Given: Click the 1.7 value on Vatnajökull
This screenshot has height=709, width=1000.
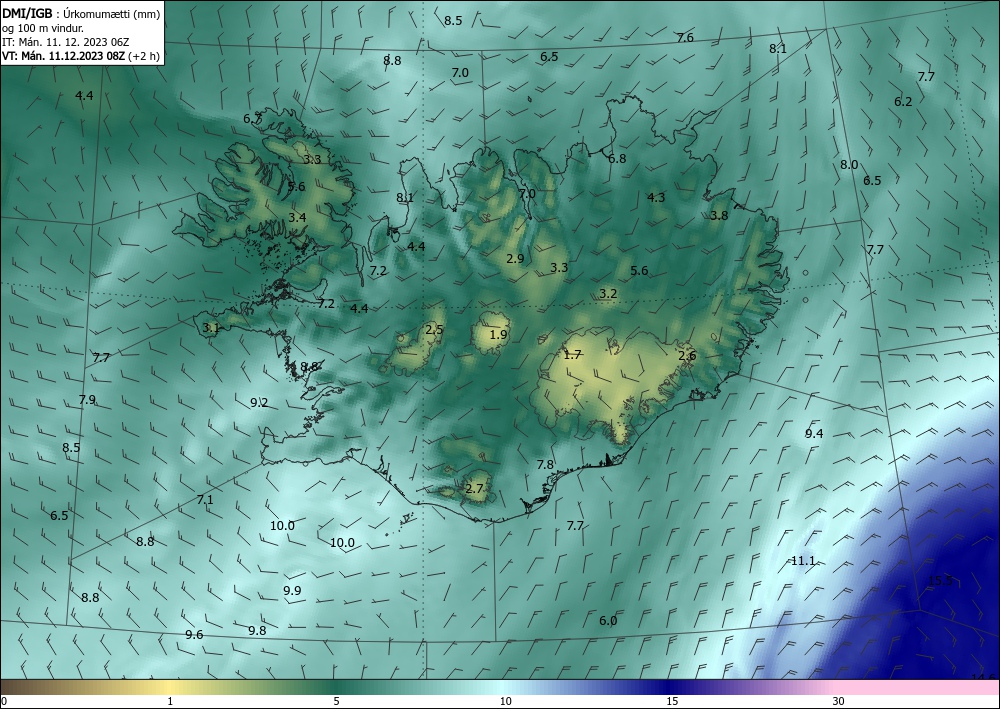Looking at the screenshot, I should [573, 354].
